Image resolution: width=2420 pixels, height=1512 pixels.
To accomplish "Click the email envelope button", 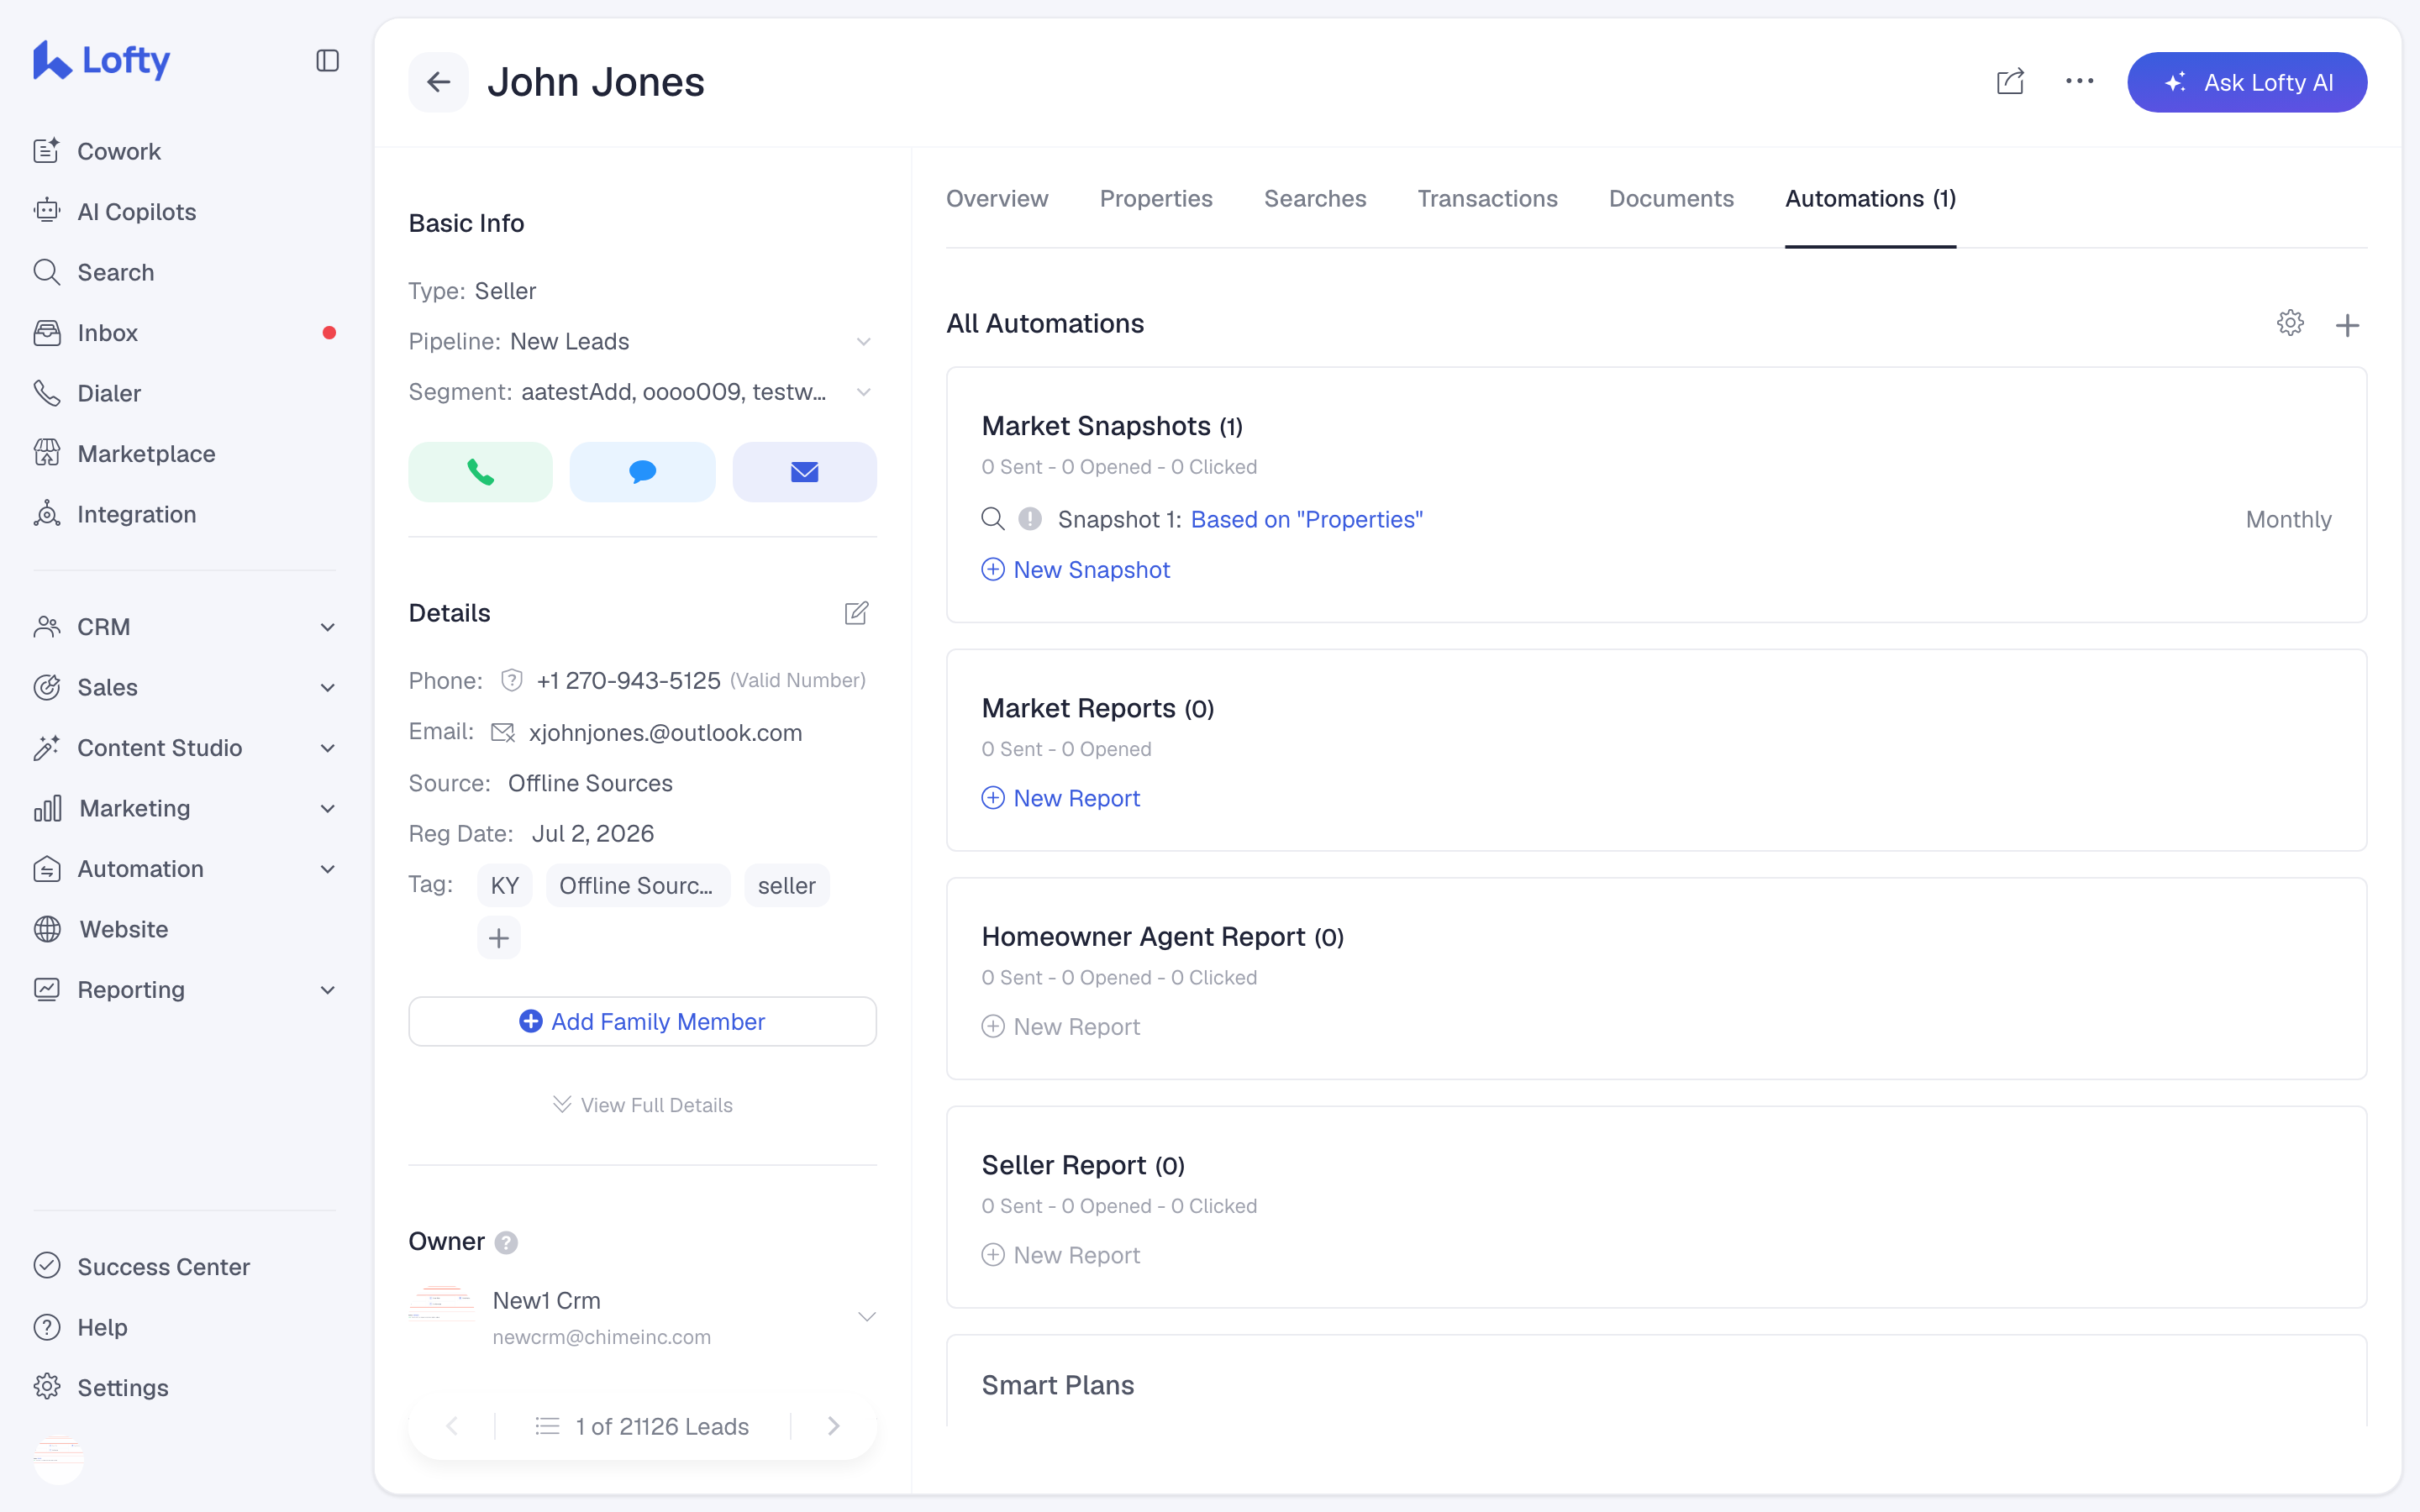I will tap(804, 472).
